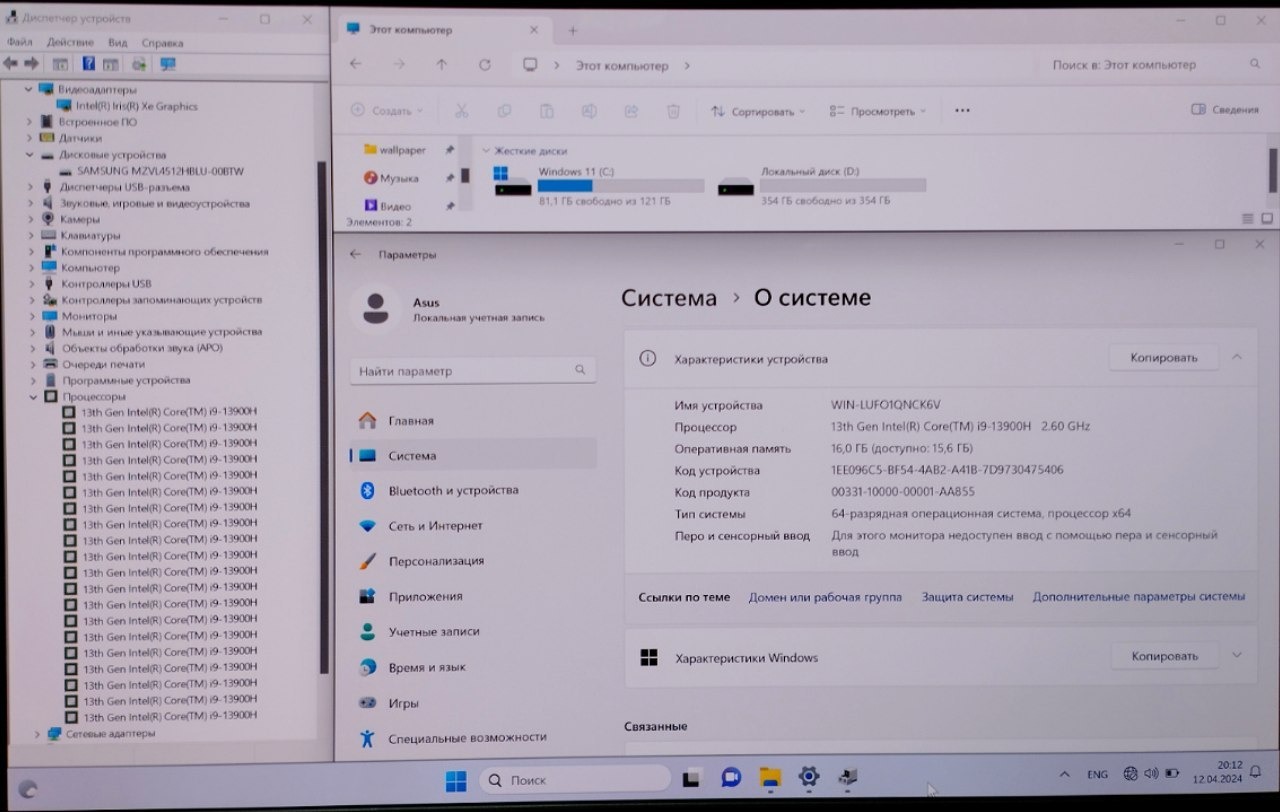Open the Защита системы link
Screen dimensions: 1280x812
[967, 597]
